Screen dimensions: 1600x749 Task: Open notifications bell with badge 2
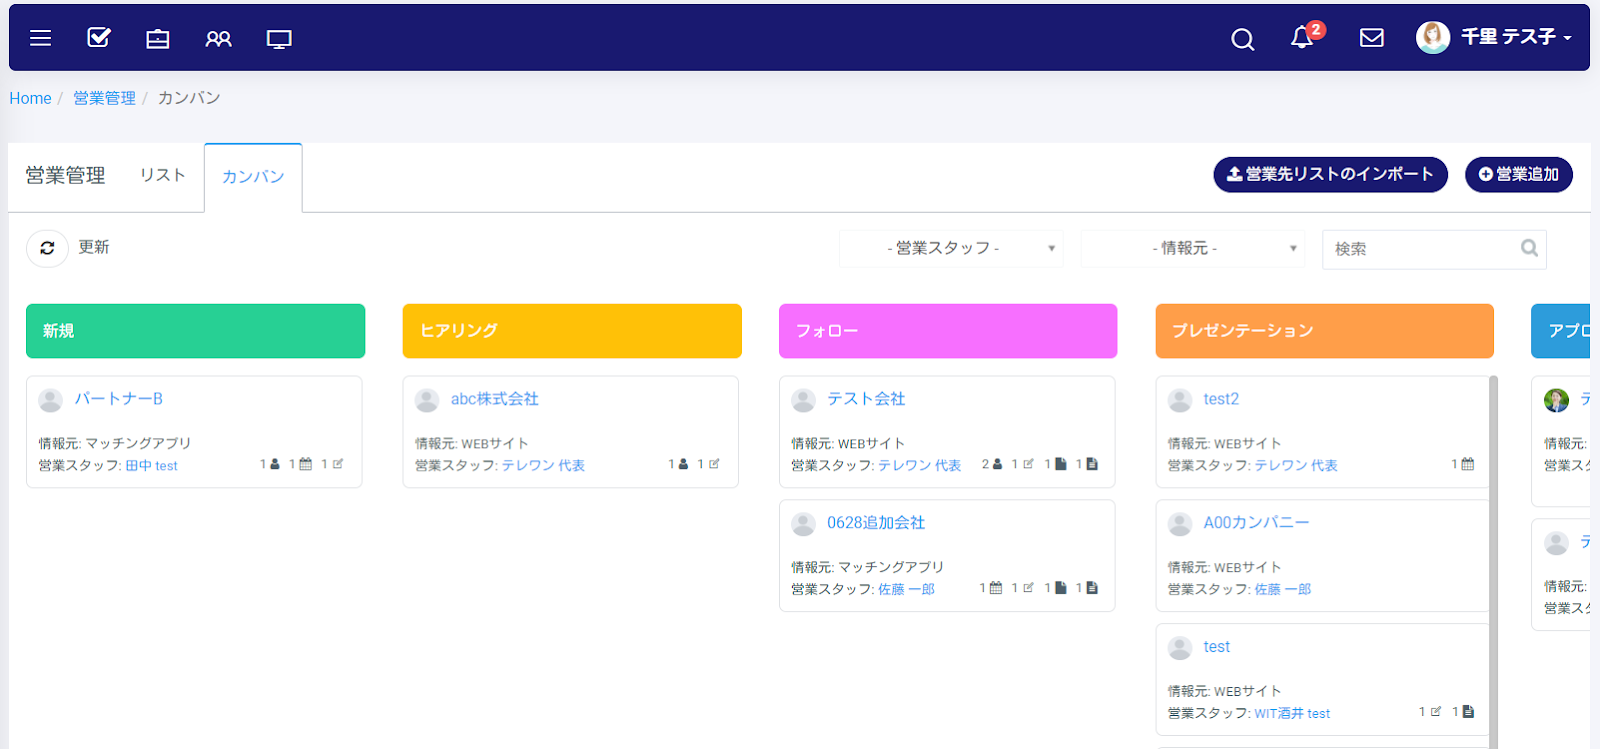pos(1302,38)
